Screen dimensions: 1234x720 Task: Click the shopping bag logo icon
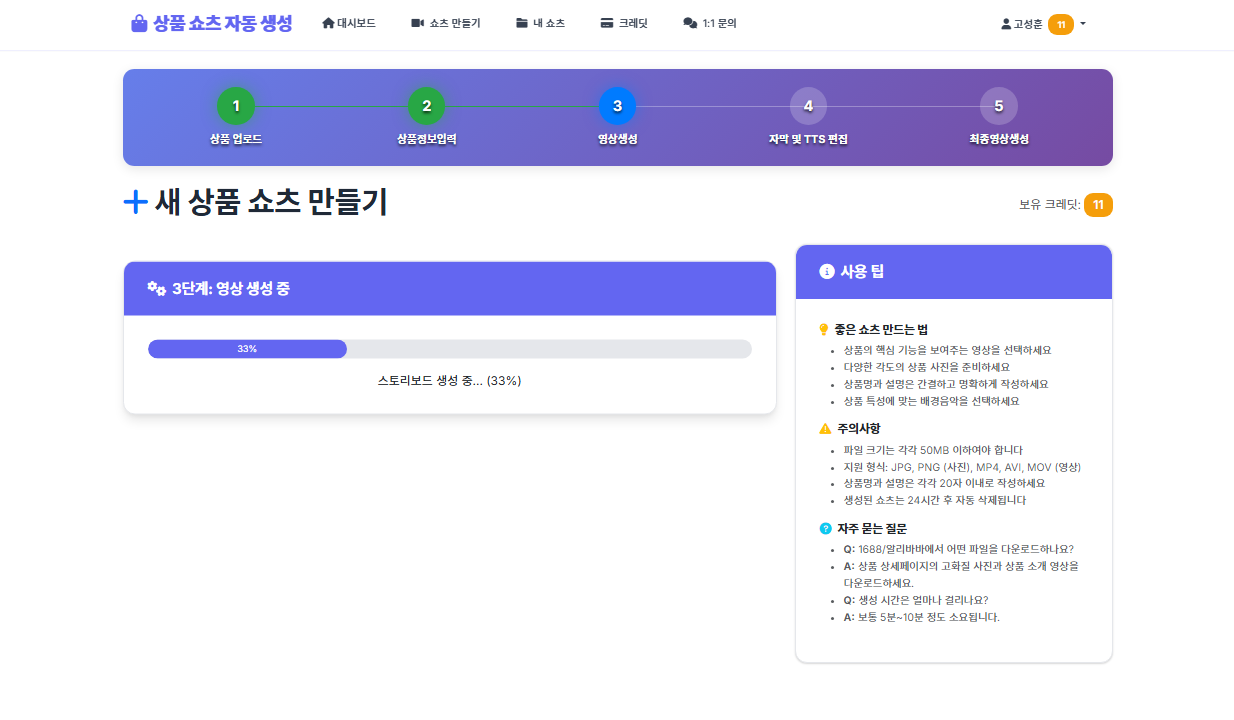point(139,23)
